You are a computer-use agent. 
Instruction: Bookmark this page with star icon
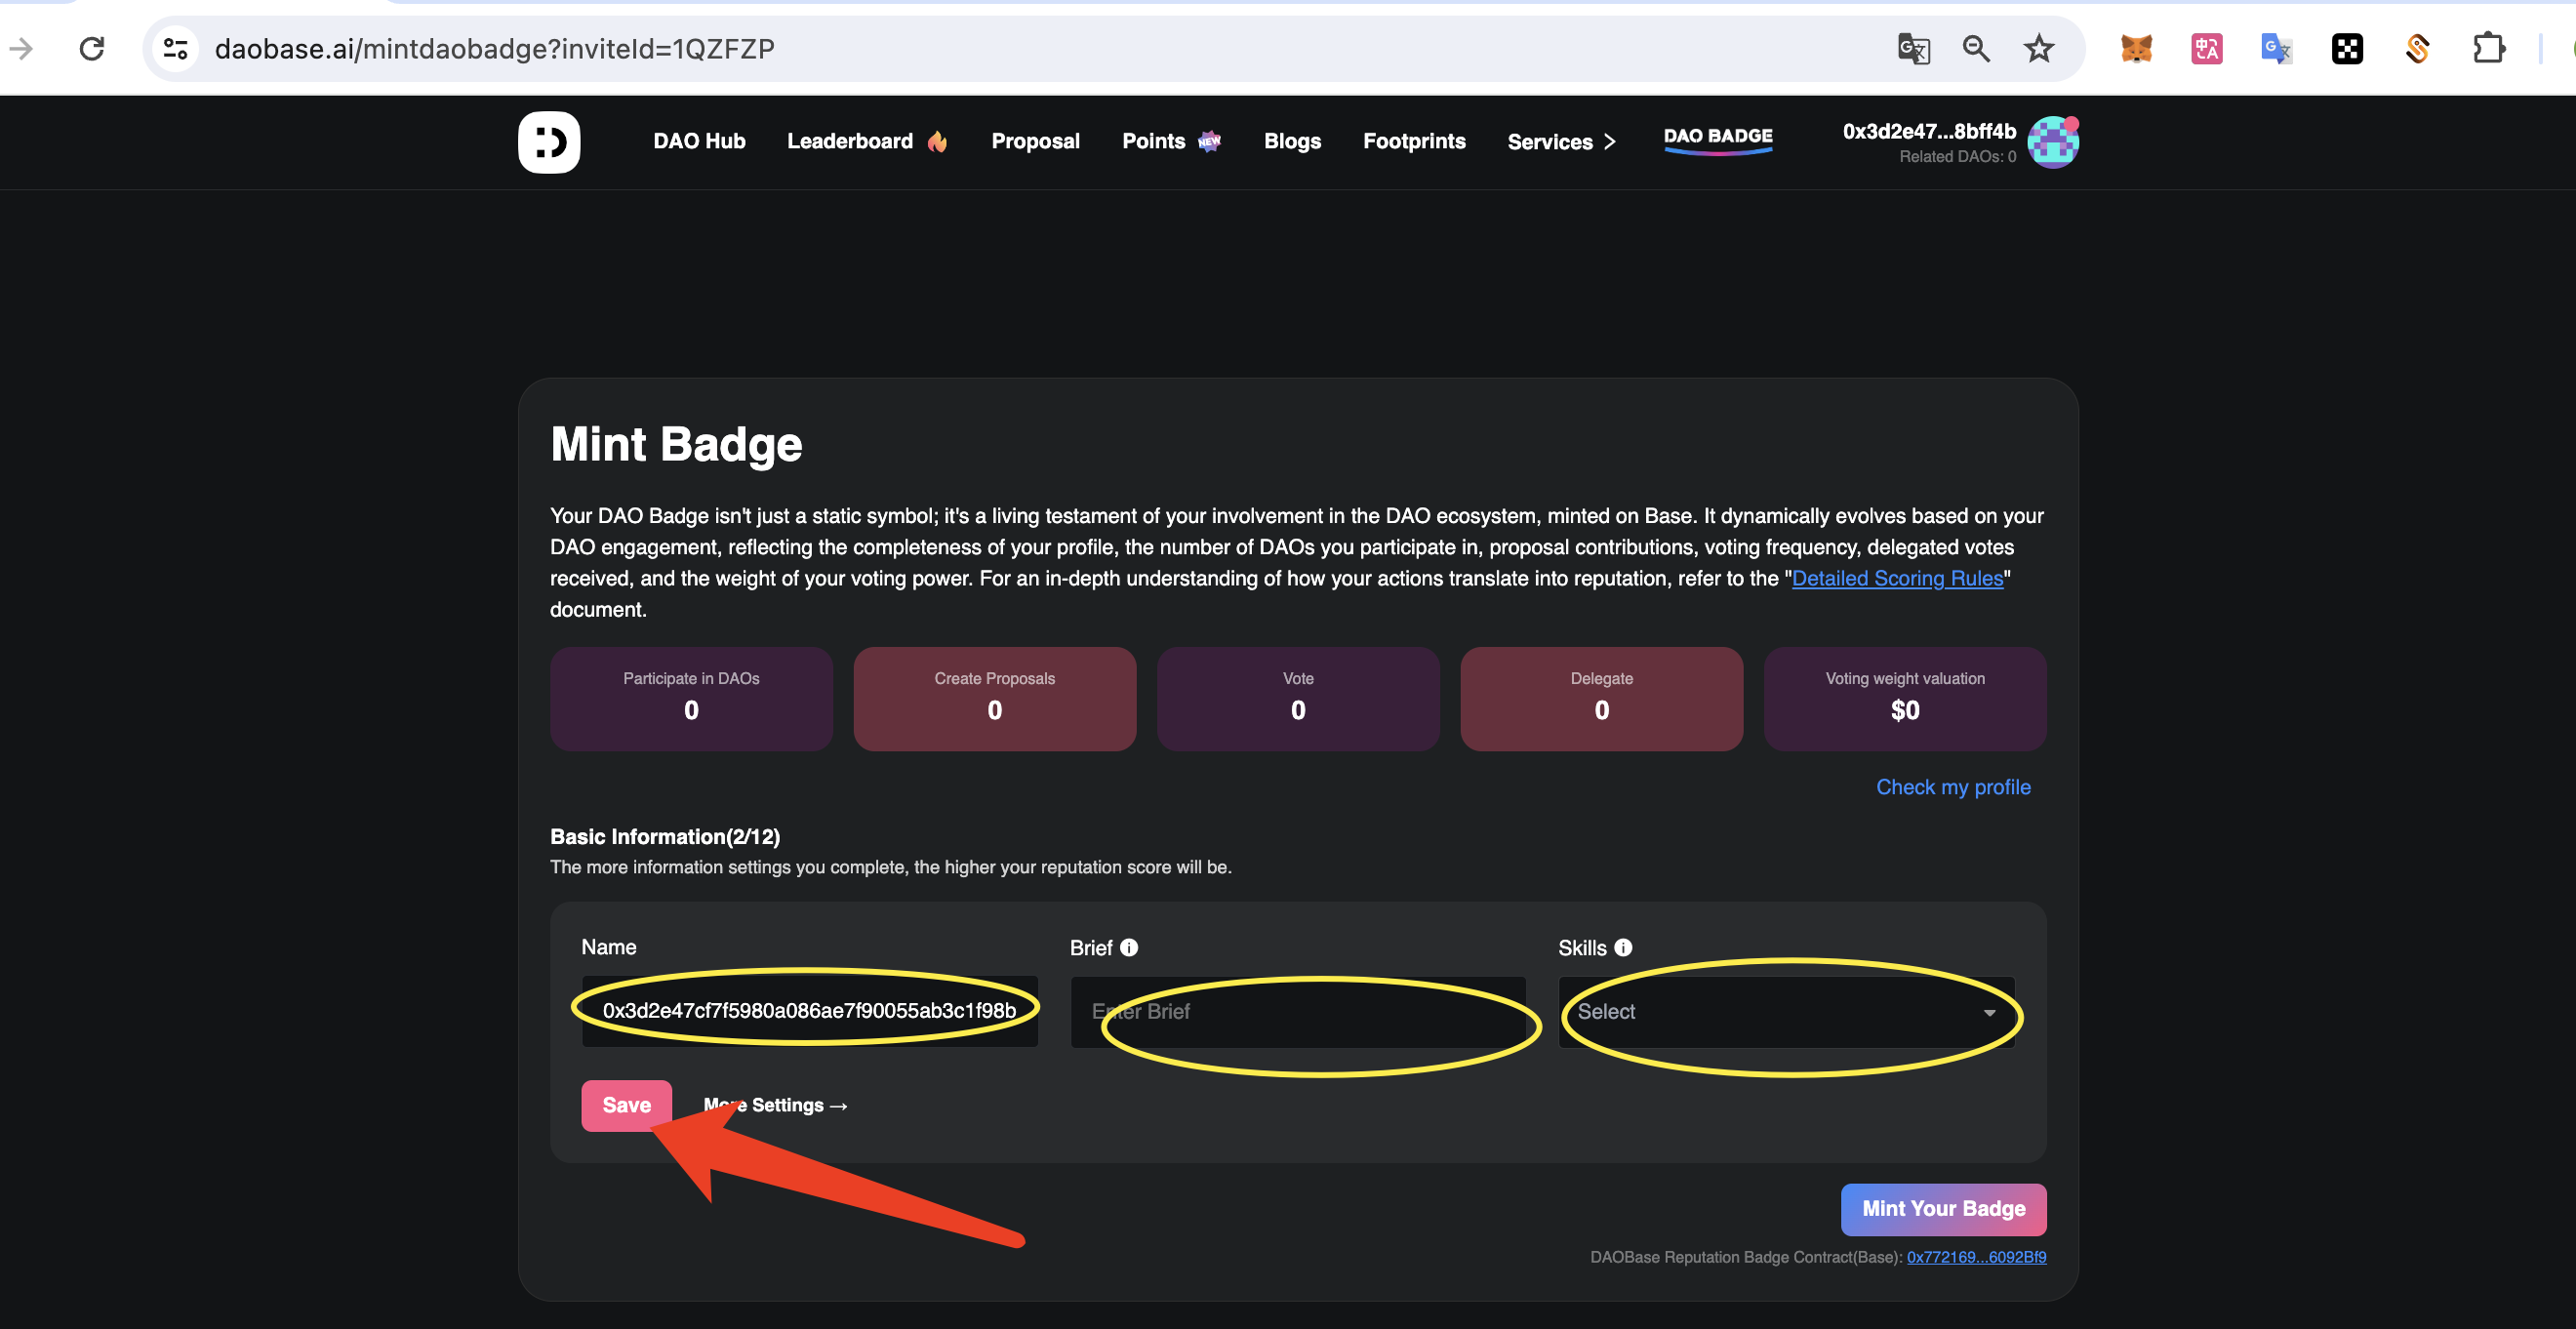point(2038,48)
